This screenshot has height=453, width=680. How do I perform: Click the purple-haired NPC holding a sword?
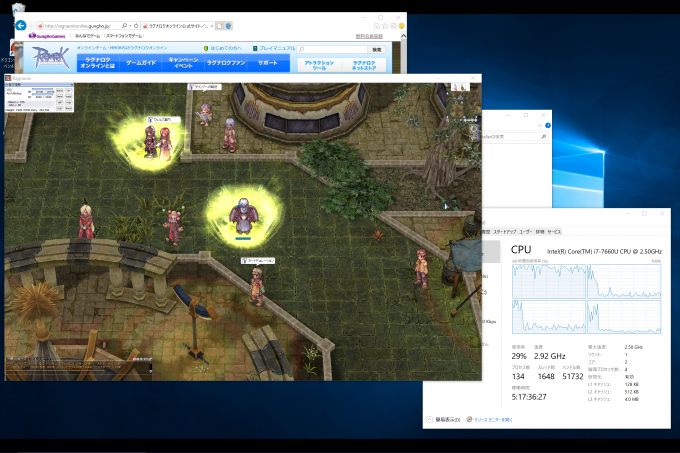tap(204, 114)
